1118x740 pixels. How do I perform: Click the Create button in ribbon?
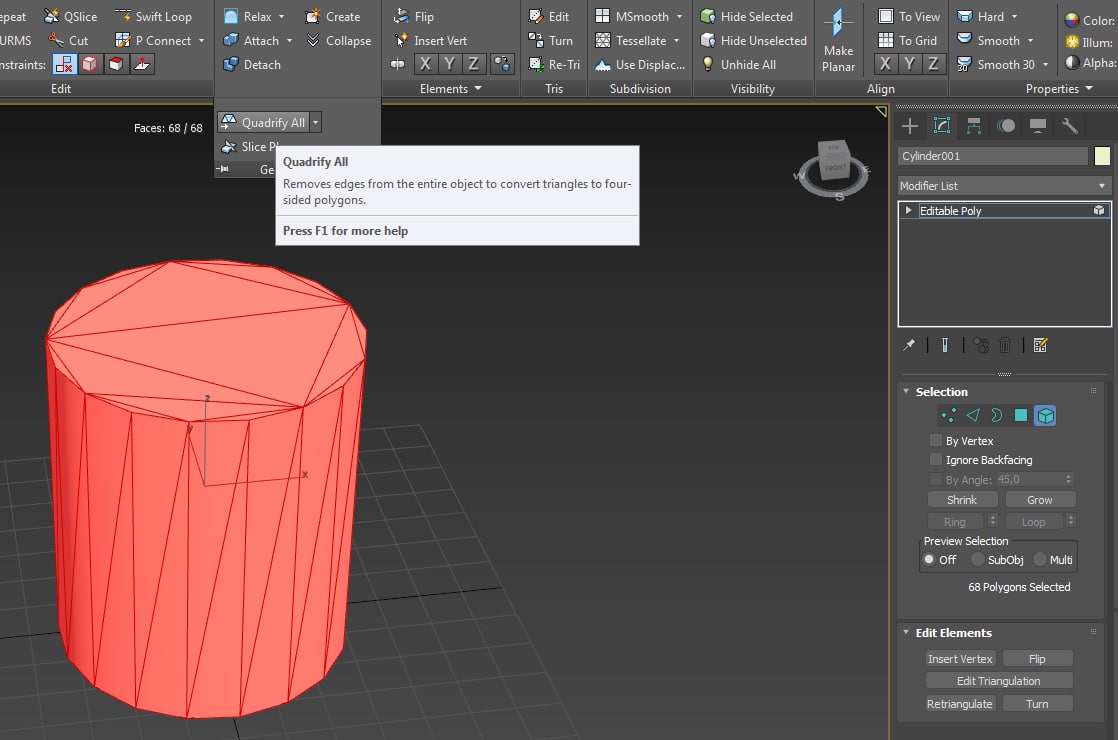(332, 16)
